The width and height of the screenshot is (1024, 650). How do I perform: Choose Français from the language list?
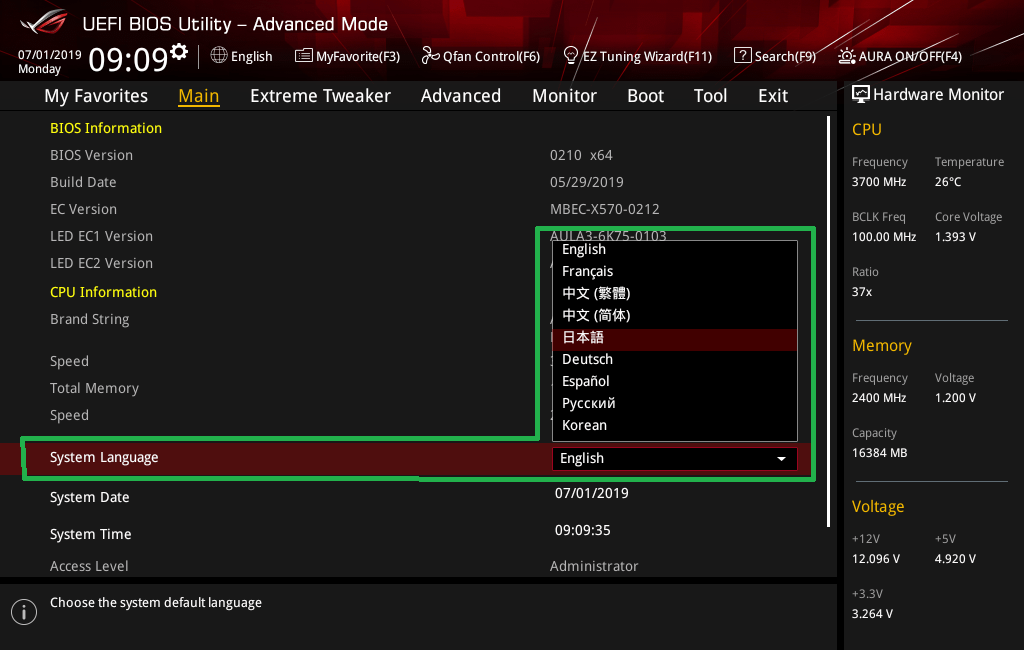tap(675, 271)
